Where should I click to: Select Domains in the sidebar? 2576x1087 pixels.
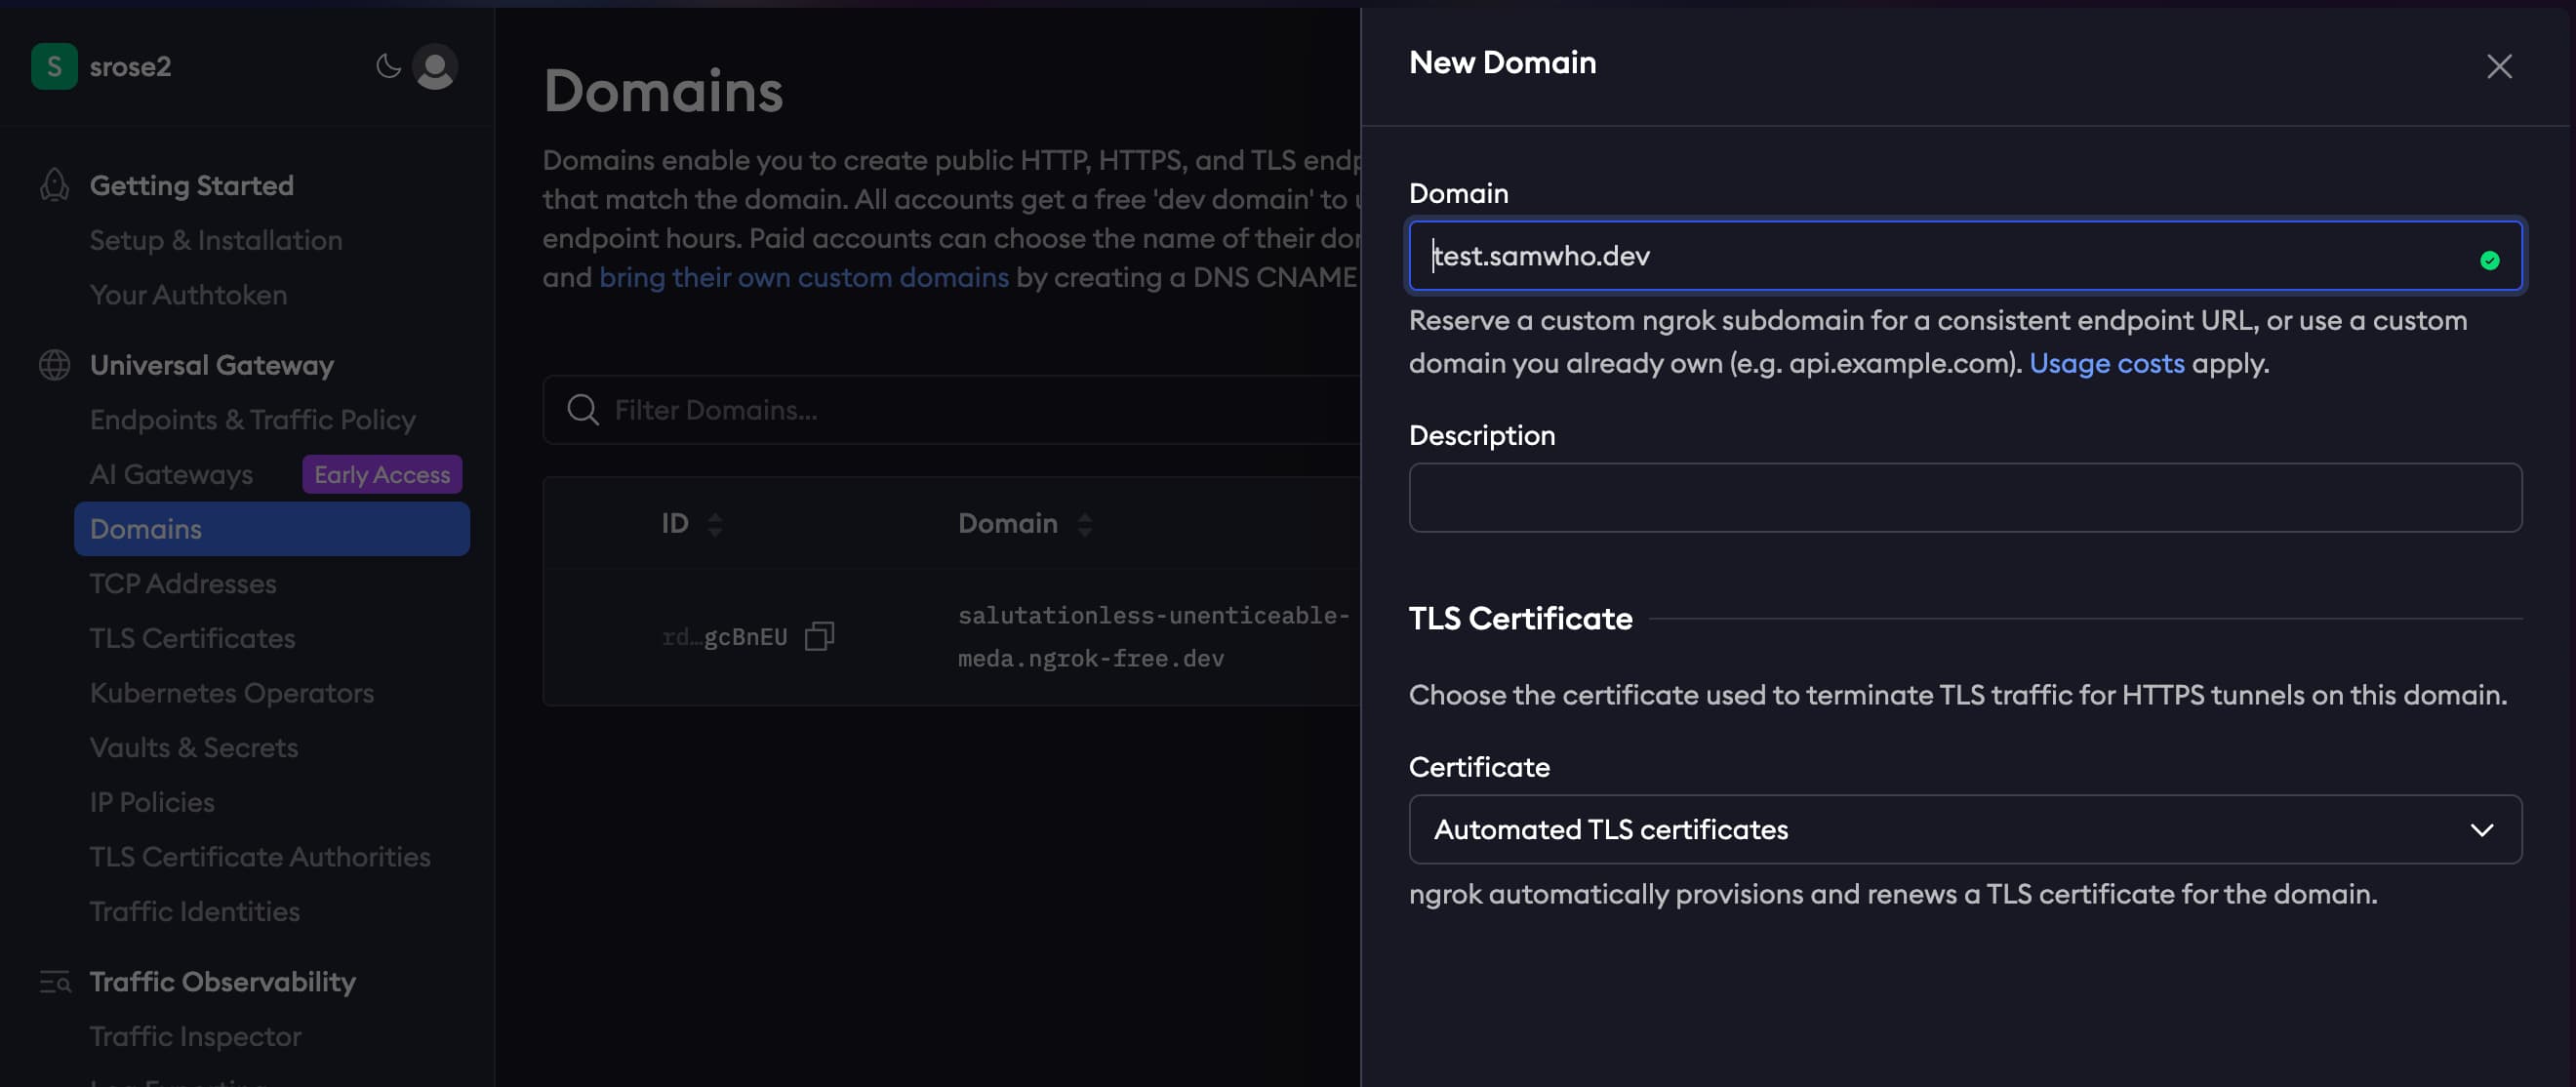point(146,529)
